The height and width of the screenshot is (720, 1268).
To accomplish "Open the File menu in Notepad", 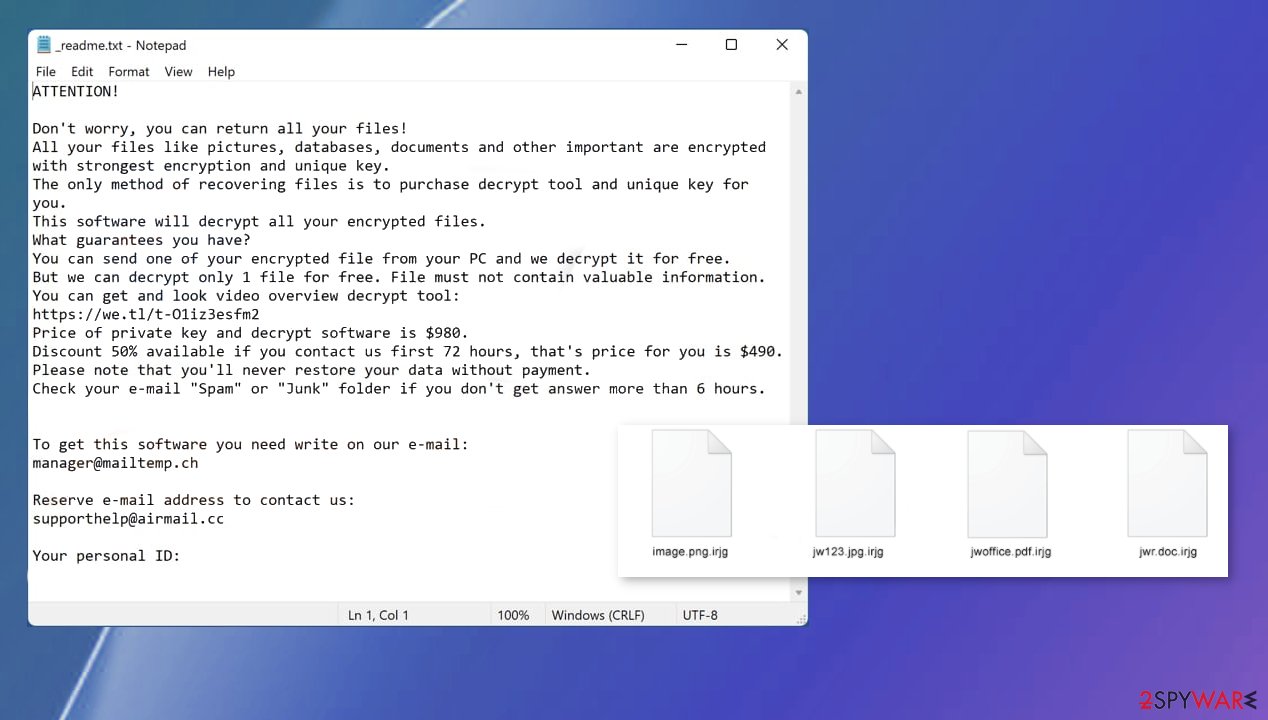I will pyautogui.click(x=46, y=72).
